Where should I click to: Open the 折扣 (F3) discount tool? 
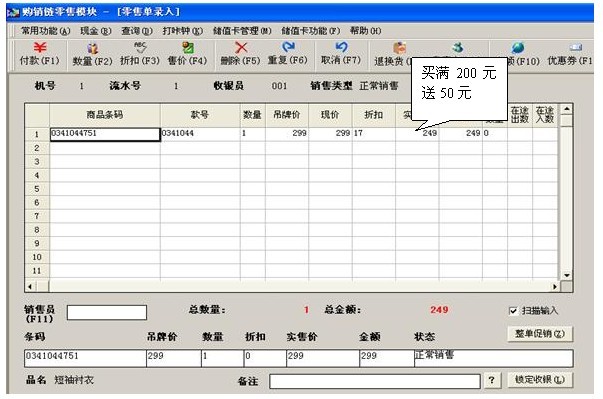[140, 54]
